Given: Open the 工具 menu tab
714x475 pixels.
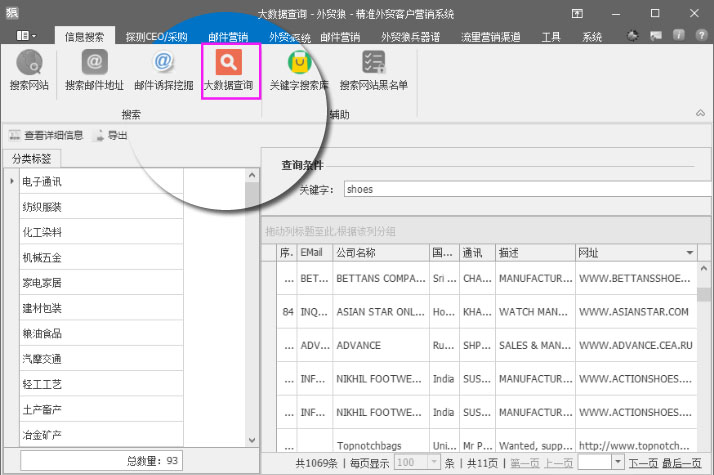Looking at the screenshot, I should pos(550,36).
